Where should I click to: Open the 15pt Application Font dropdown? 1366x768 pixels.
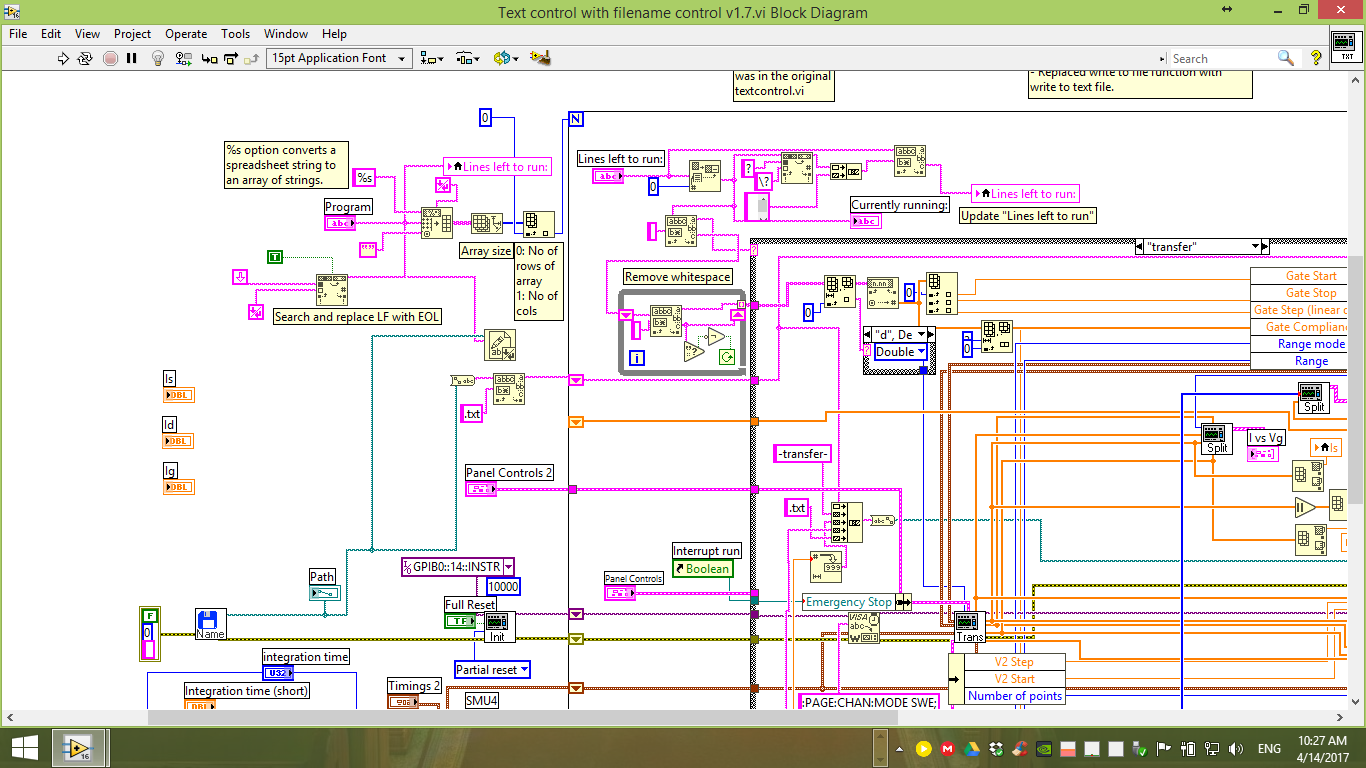click(x=339, y=58)
